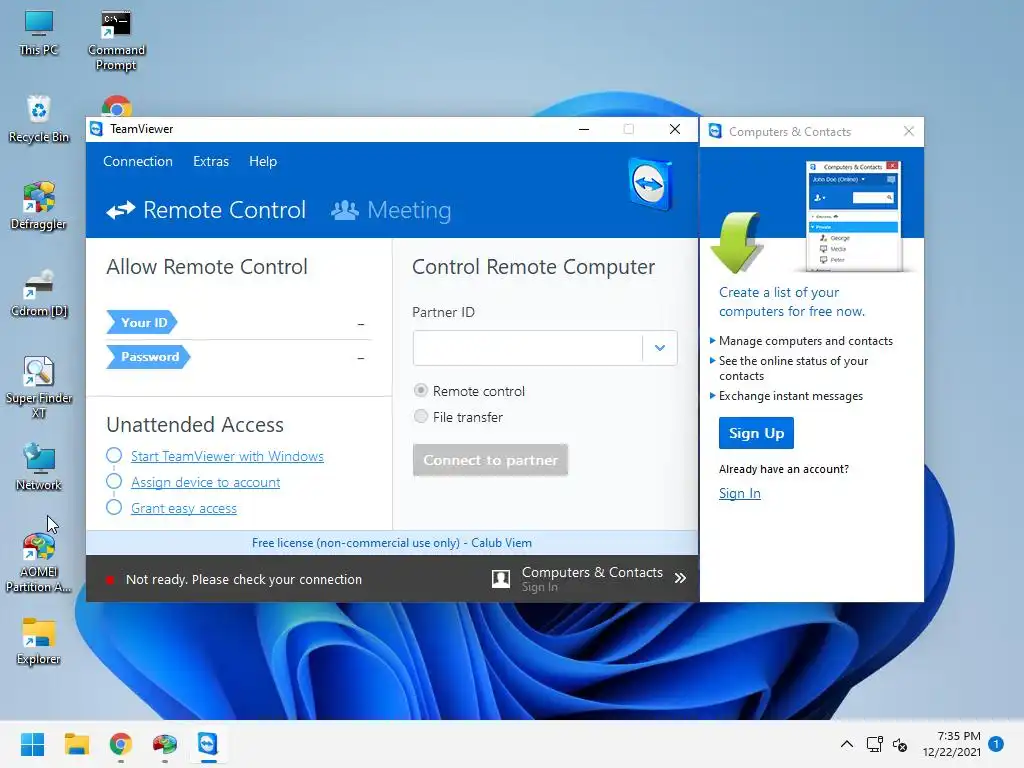Minimize the TeamViewer window

tap(584, 129)
